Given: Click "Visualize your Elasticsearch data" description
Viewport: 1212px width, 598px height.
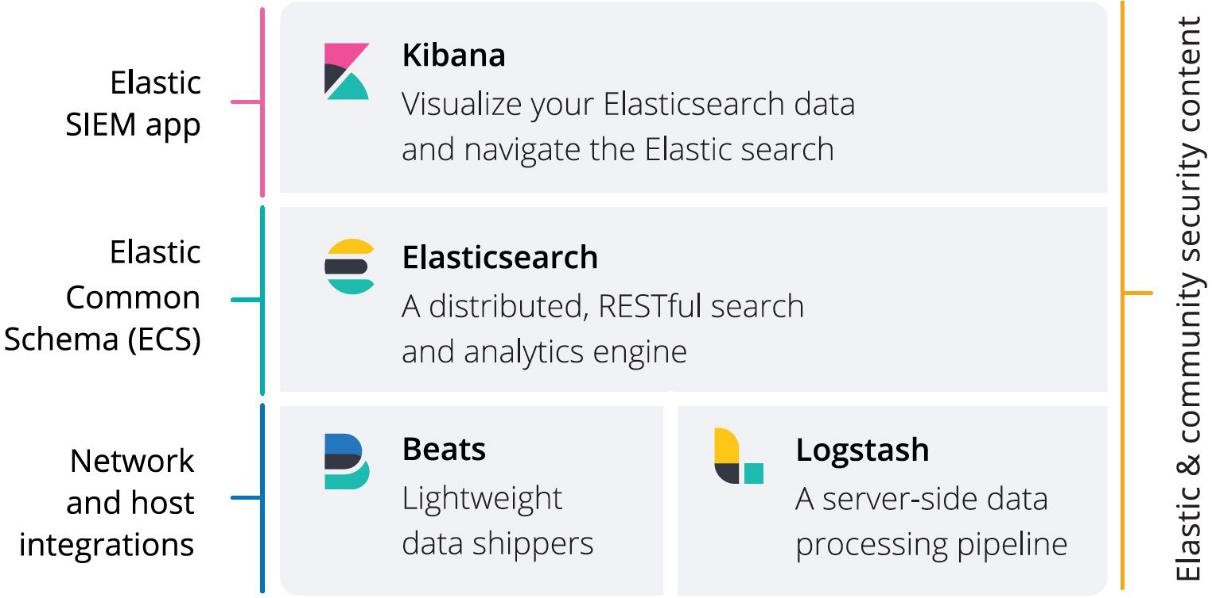Looking at the screenshot, I should coord(628,103).
